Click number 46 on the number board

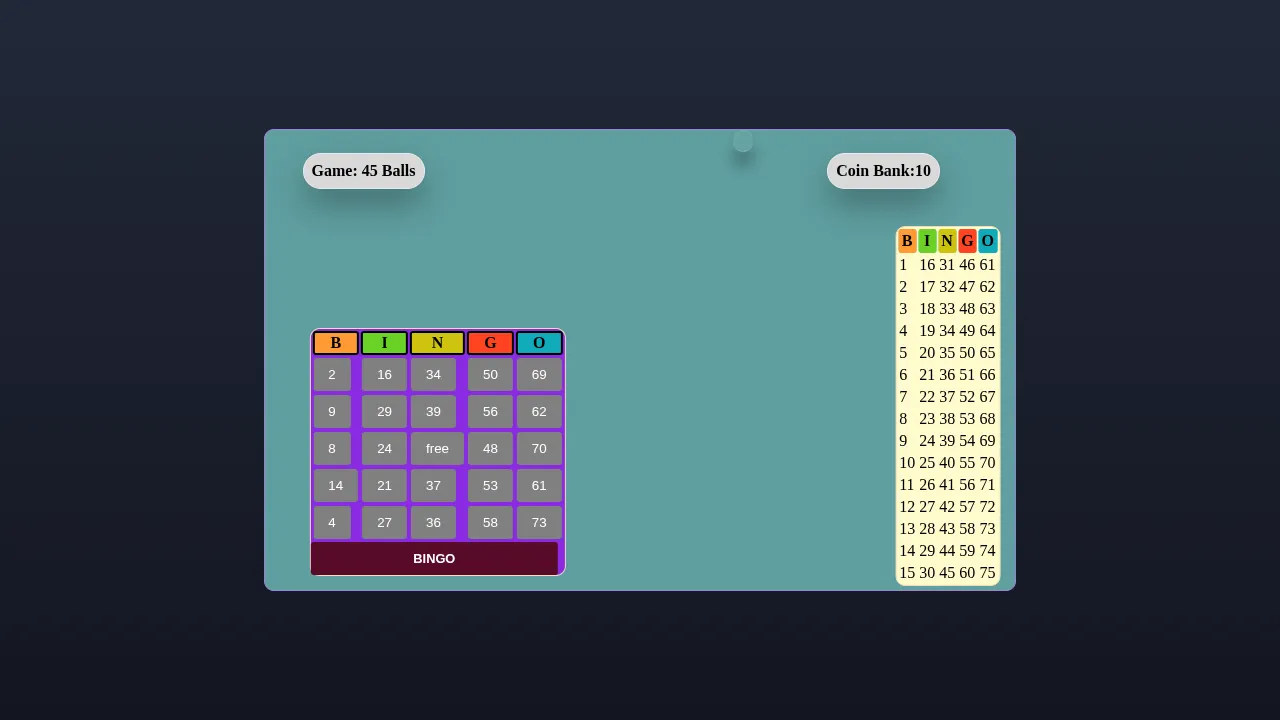point(967,265)
